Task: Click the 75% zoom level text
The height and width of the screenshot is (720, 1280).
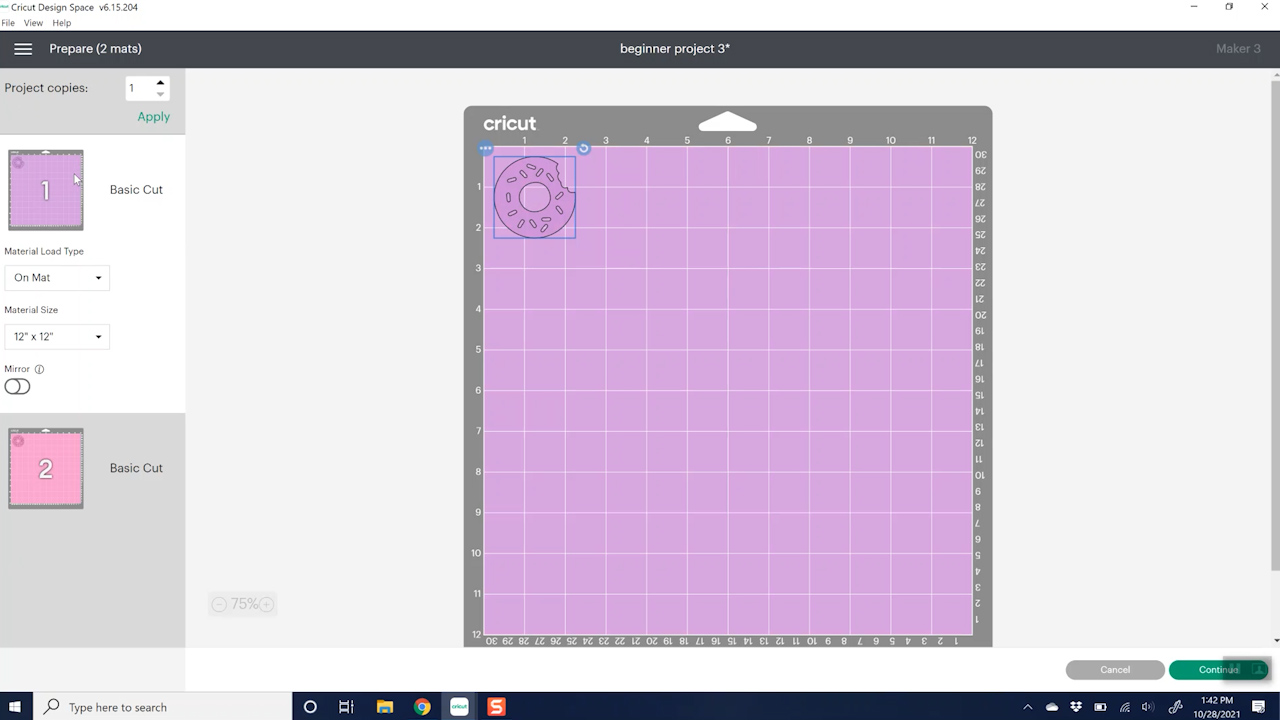Action: (245, 604)
